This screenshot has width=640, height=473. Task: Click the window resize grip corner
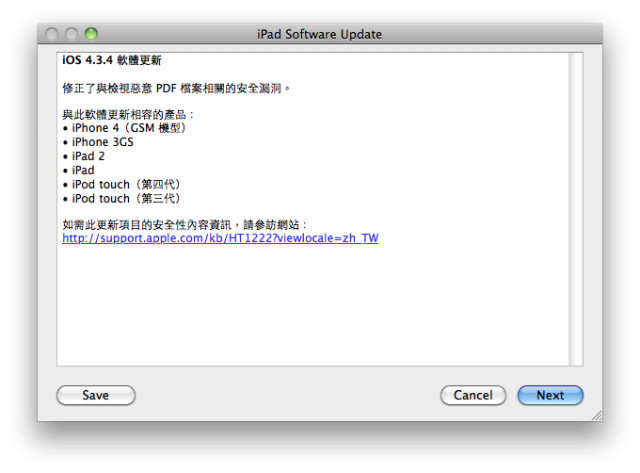coord(597,415)
